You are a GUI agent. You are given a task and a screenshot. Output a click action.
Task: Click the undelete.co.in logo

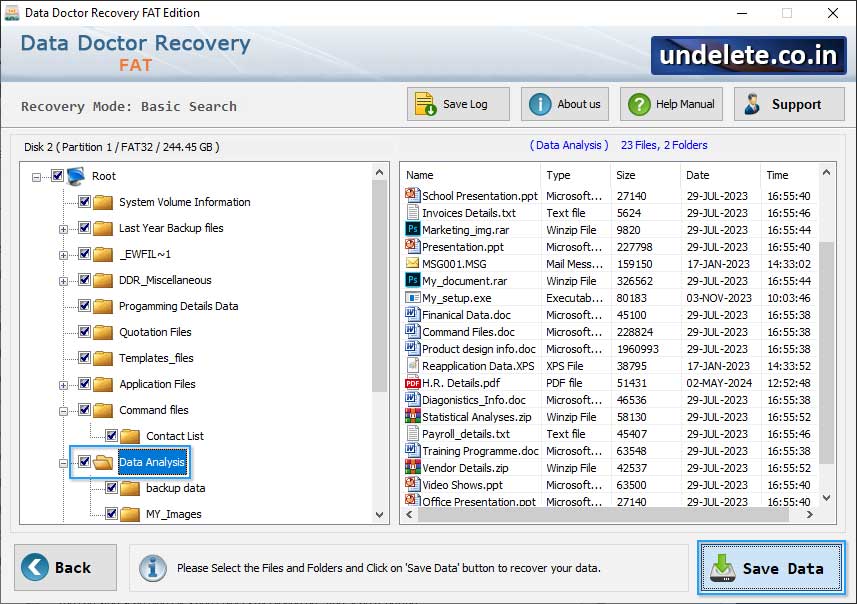coord(747,55)
